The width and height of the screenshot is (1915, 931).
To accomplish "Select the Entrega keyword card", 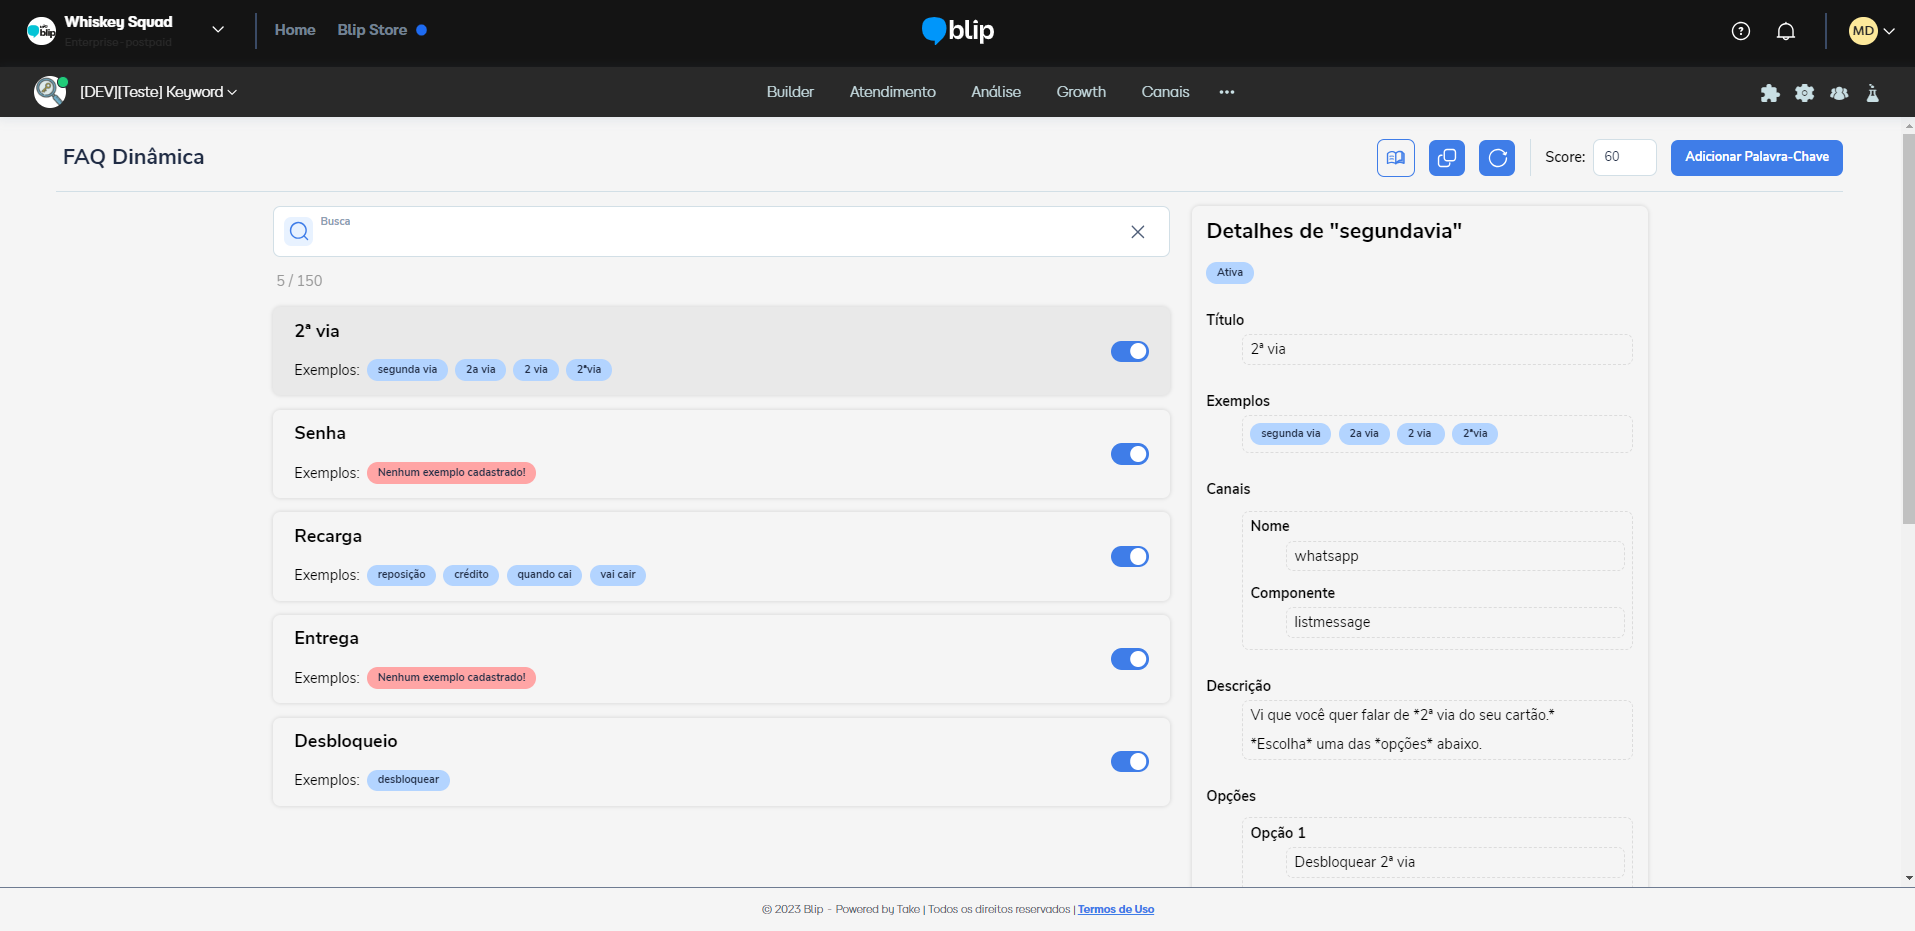I will coord(721,659).
